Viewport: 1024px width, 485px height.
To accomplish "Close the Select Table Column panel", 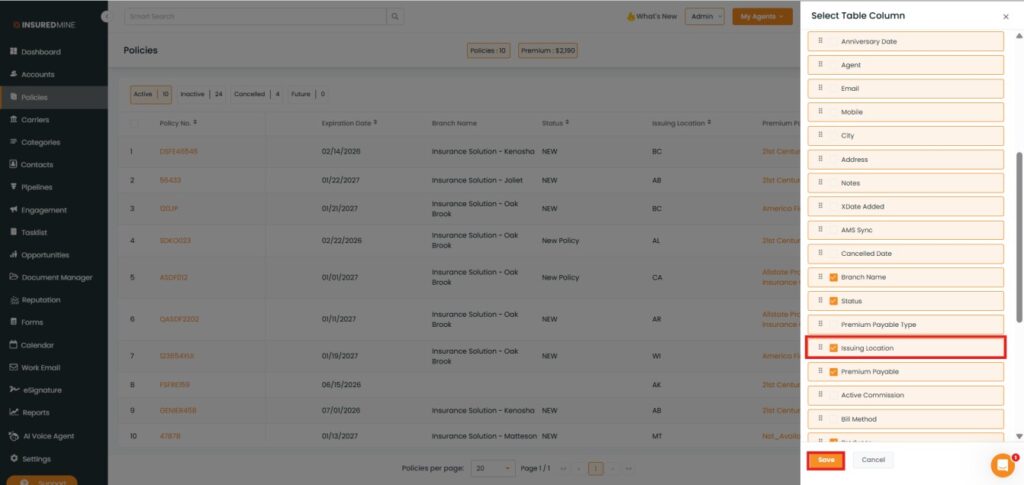I will pyautogui.click(x=1006, y=17).
